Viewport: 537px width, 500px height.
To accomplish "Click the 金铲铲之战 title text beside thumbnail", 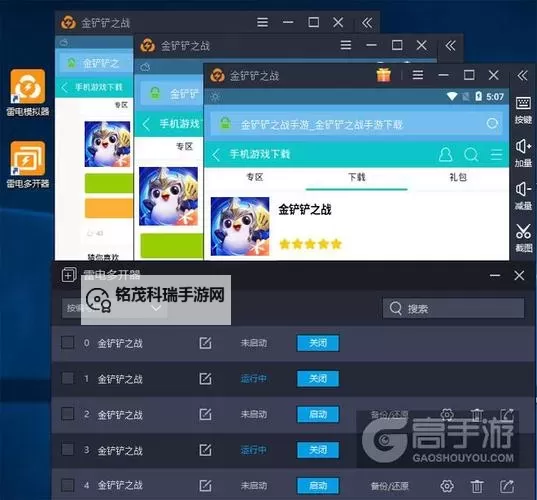I will (305, 210).
